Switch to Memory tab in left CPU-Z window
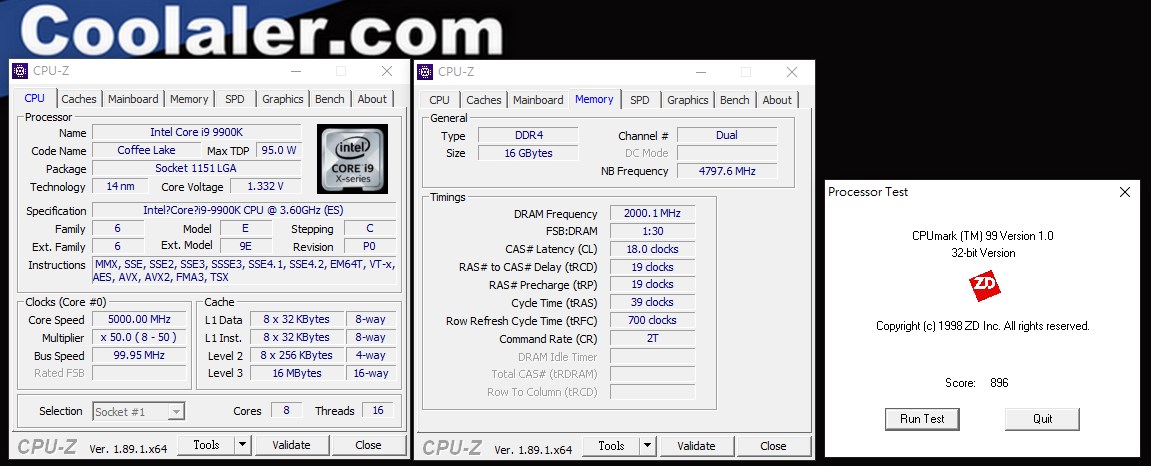 click(189, 99)
